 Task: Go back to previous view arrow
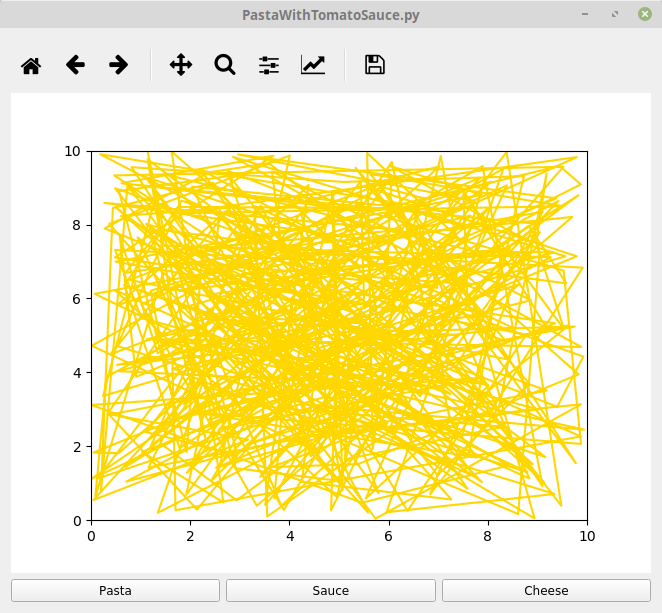click(75, 65)
